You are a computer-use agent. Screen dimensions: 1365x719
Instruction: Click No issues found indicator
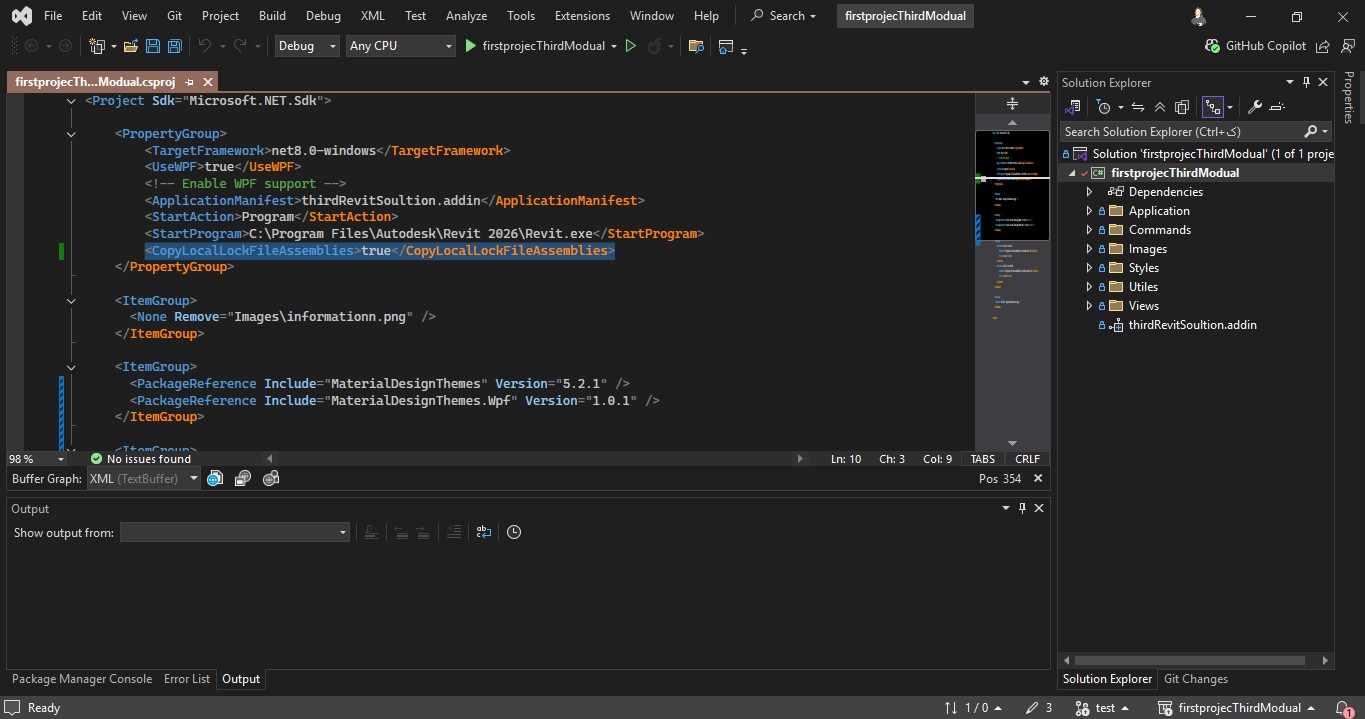140,459
